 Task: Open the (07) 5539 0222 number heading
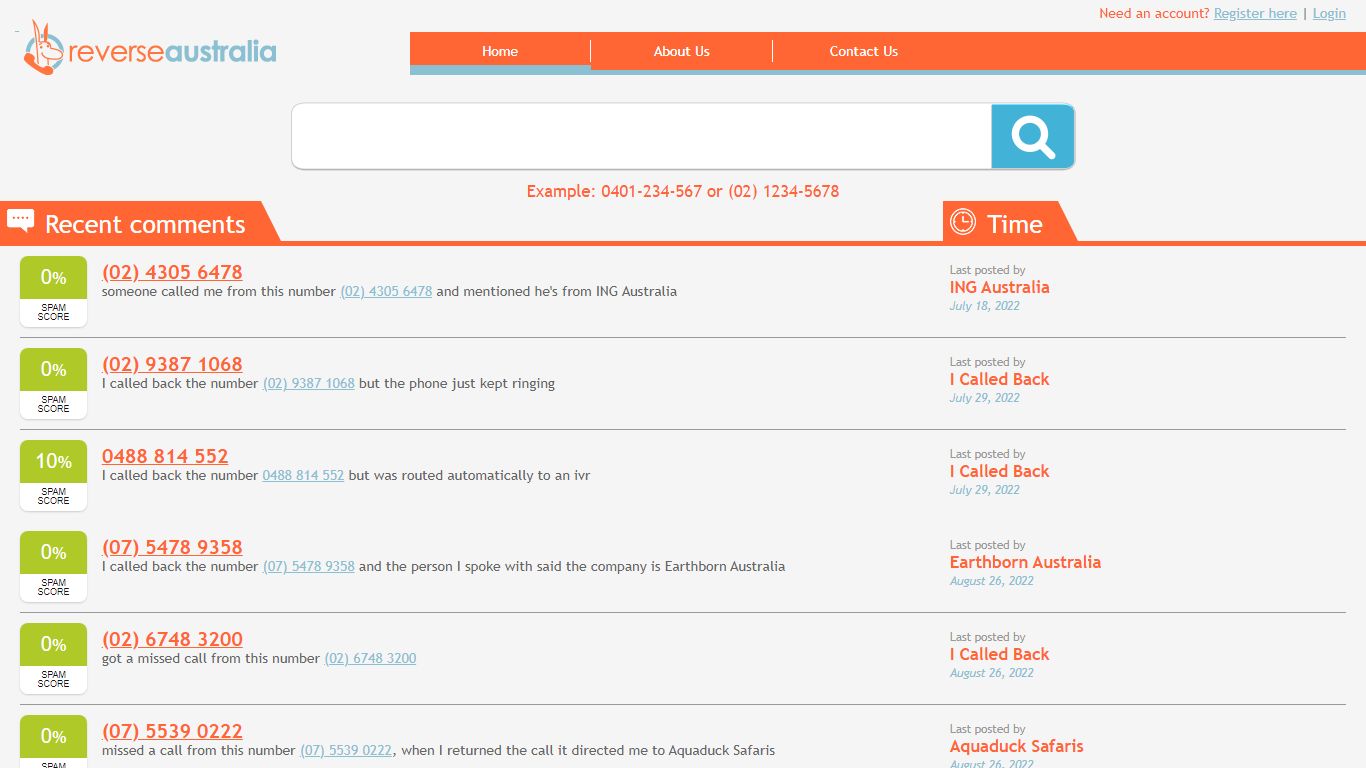[172, 731]
